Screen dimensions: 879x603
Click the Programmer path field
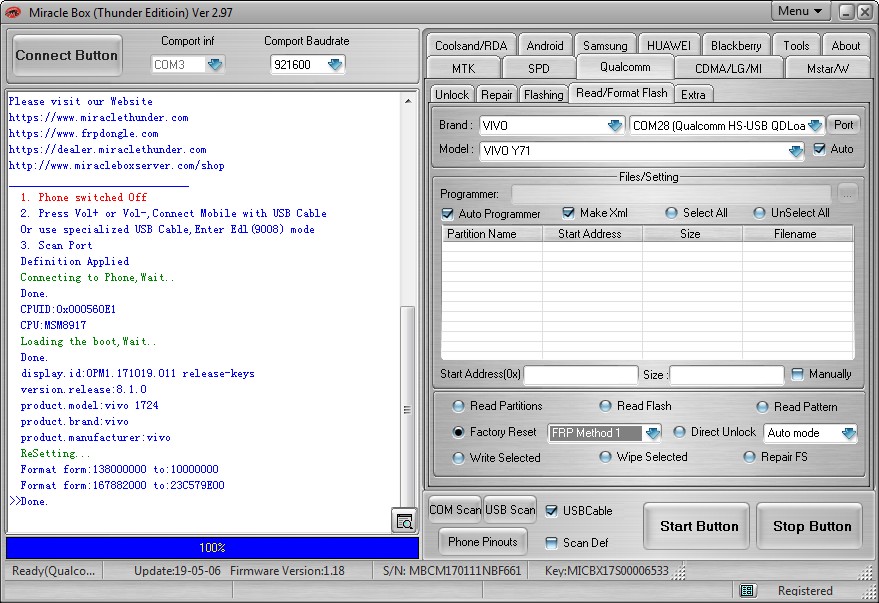tap(672, 194)
